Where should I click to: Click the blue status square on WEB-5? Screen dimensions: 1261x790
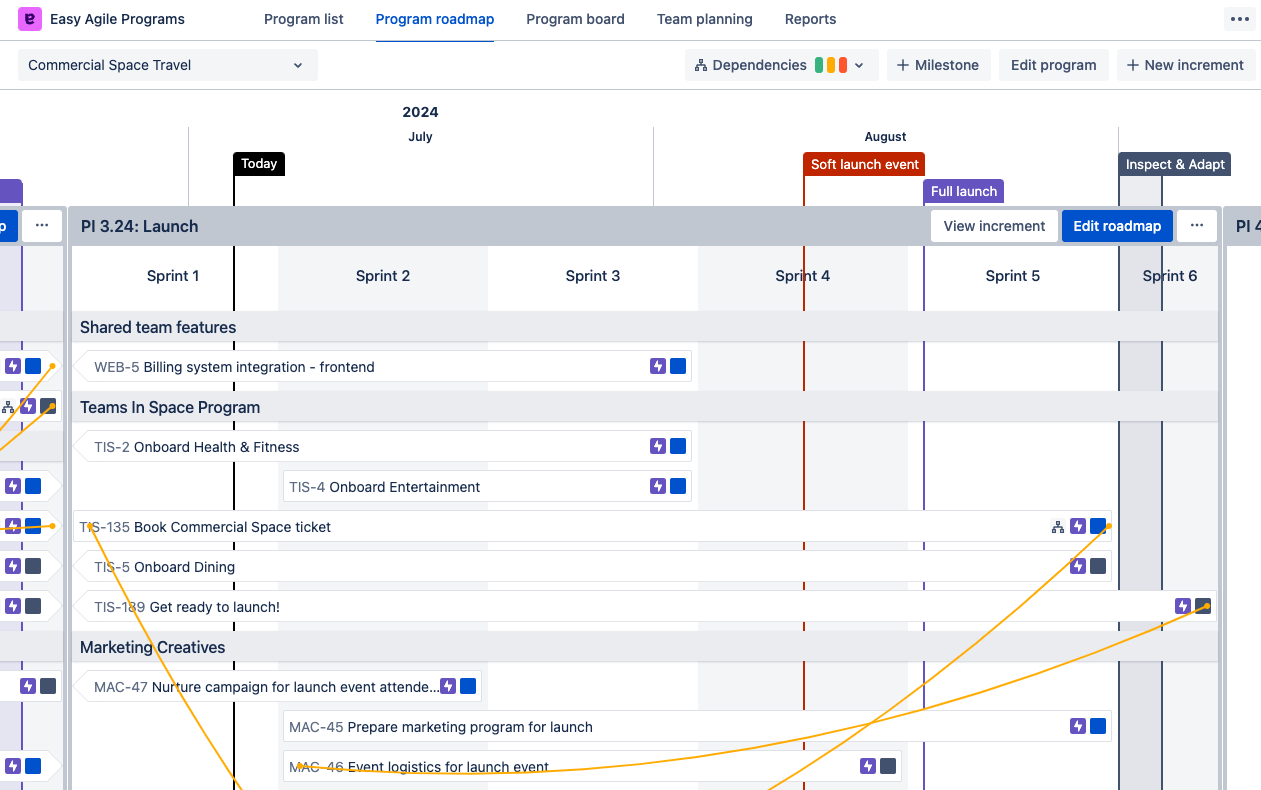678,367
